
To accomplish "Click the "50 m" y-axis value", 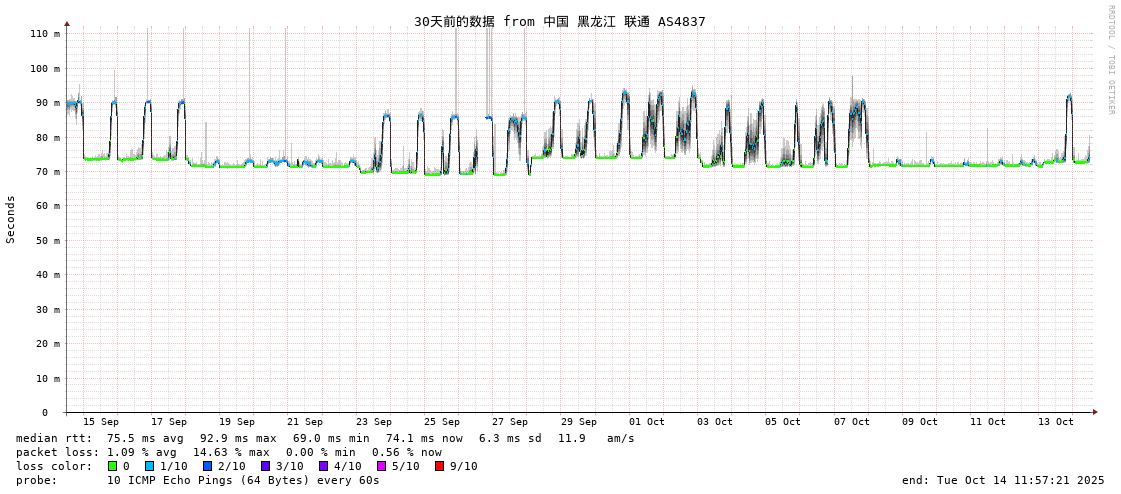I will (48, 240).
